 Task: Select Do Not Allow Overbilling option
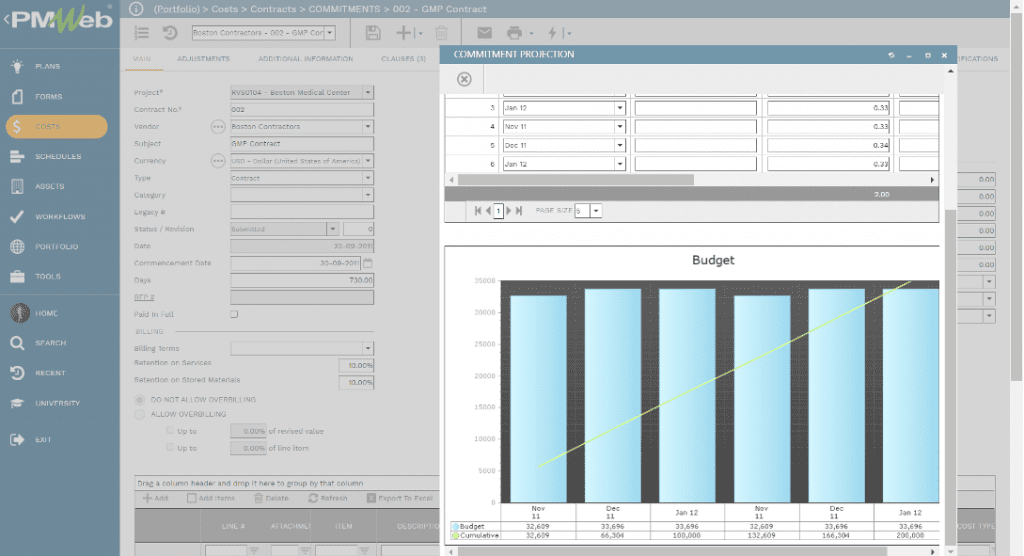(x=140, y=399)
